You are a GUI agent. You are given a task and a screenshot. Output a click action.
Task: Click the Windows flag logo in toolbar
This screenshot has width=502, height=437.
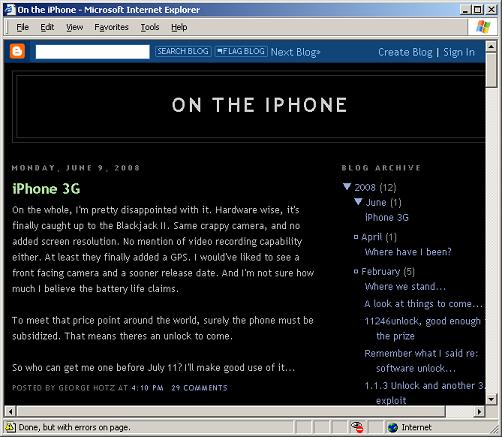(x=483, y=27)
